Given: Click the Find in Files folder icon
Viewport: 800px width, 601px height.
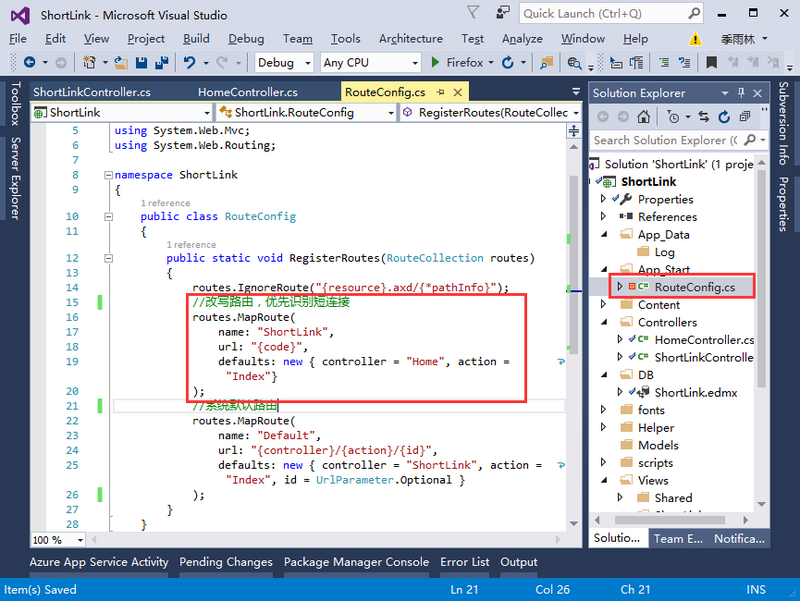Looking at the screenshot, I should pyautogui.click(x=546, y=62).
